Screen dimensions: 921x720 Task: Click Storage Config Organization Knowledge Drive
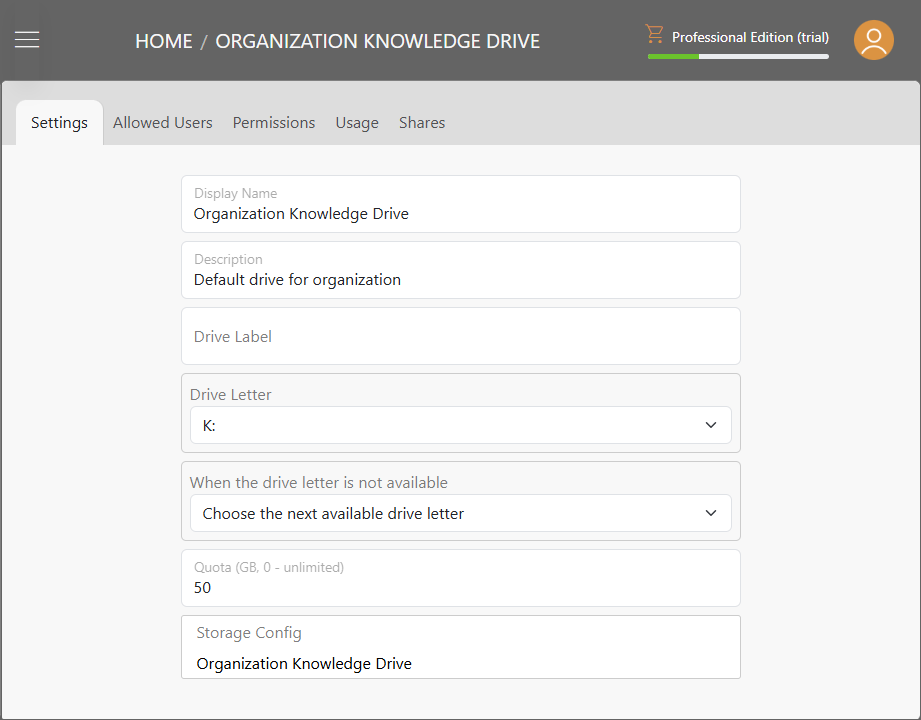(460, 647)
